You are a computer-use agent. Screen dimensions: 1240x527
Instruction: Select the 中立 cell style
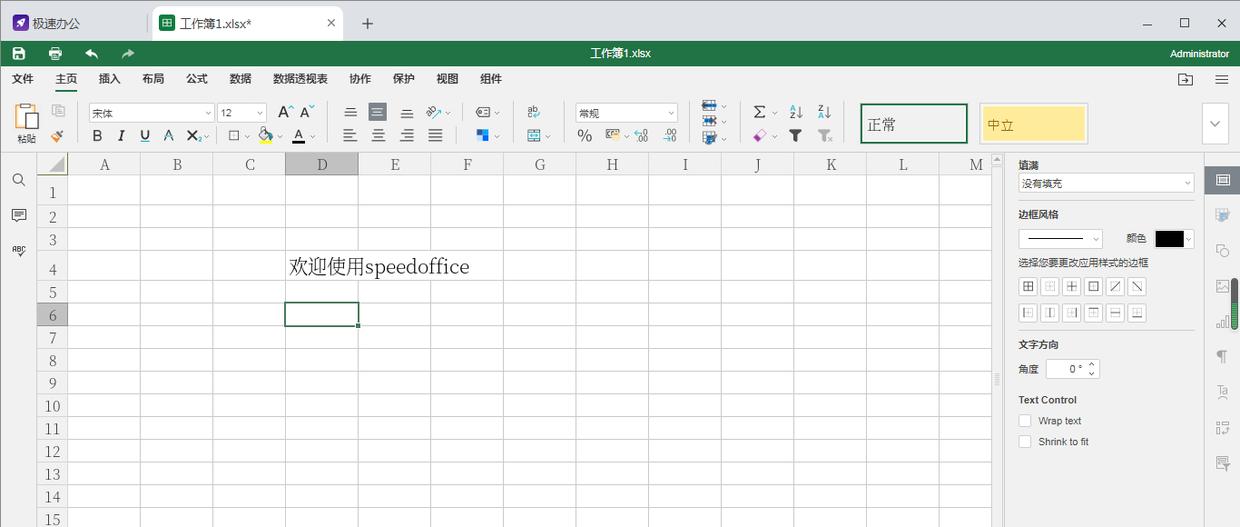[x=1033, y=124]
